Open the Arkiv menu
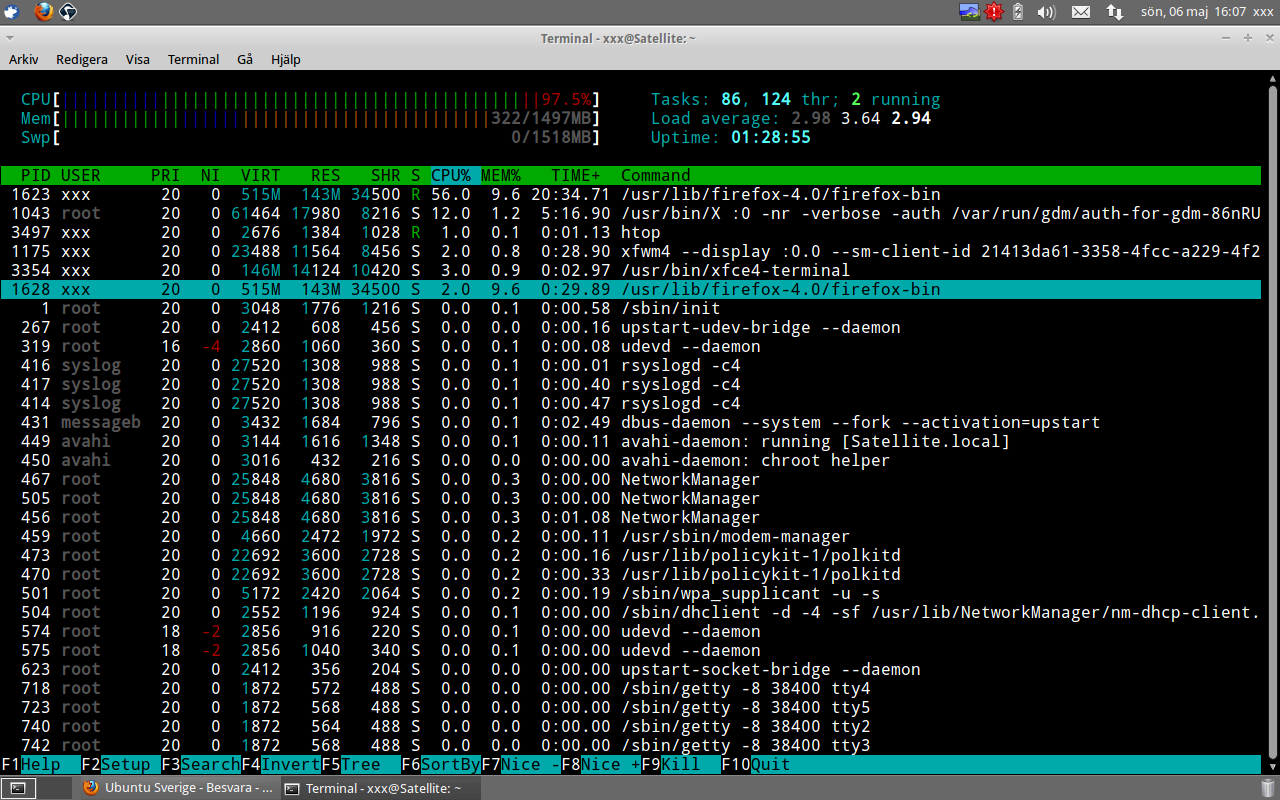The height and width of the screenshot is (800, 1280). (23, 59)
